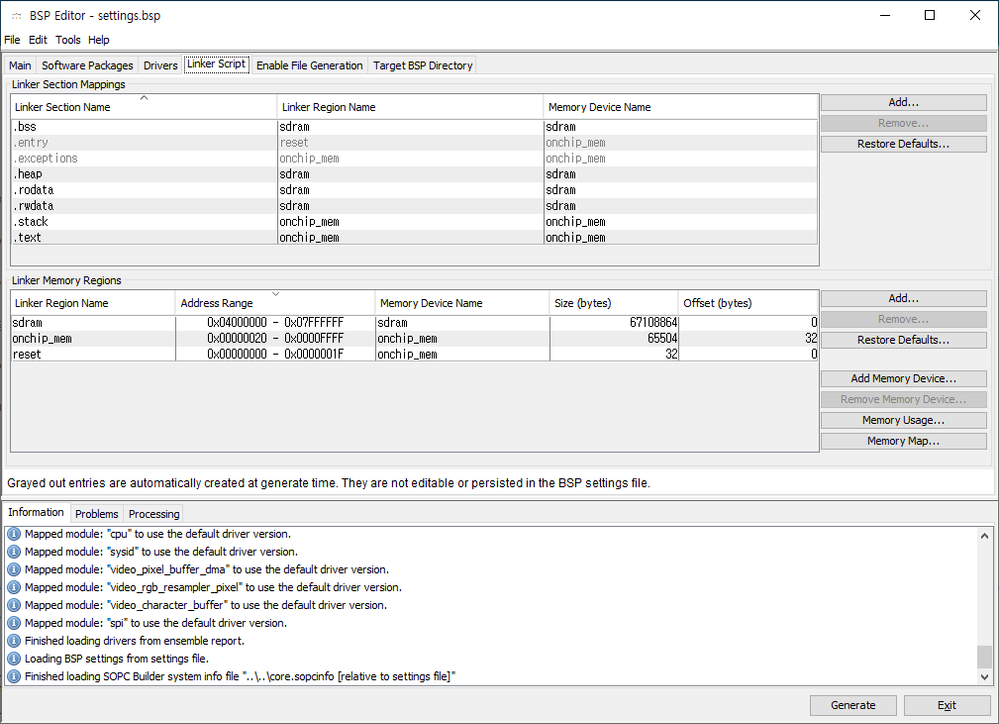Select the .stack section row

point(414,222)
